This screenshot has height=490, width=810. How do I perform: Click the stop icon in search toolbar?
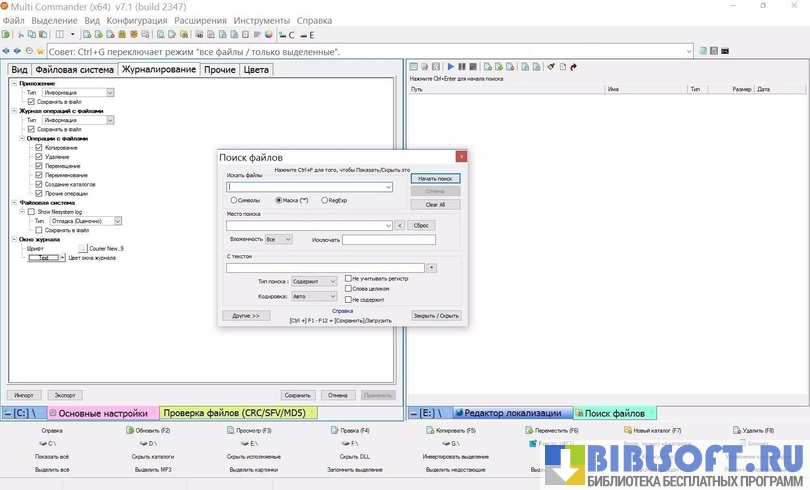click(x=472, y=67)
